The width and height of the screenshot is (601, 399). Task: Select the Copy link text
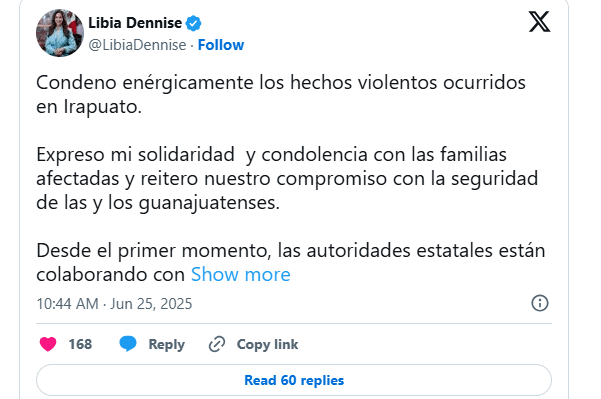[267, 344]
